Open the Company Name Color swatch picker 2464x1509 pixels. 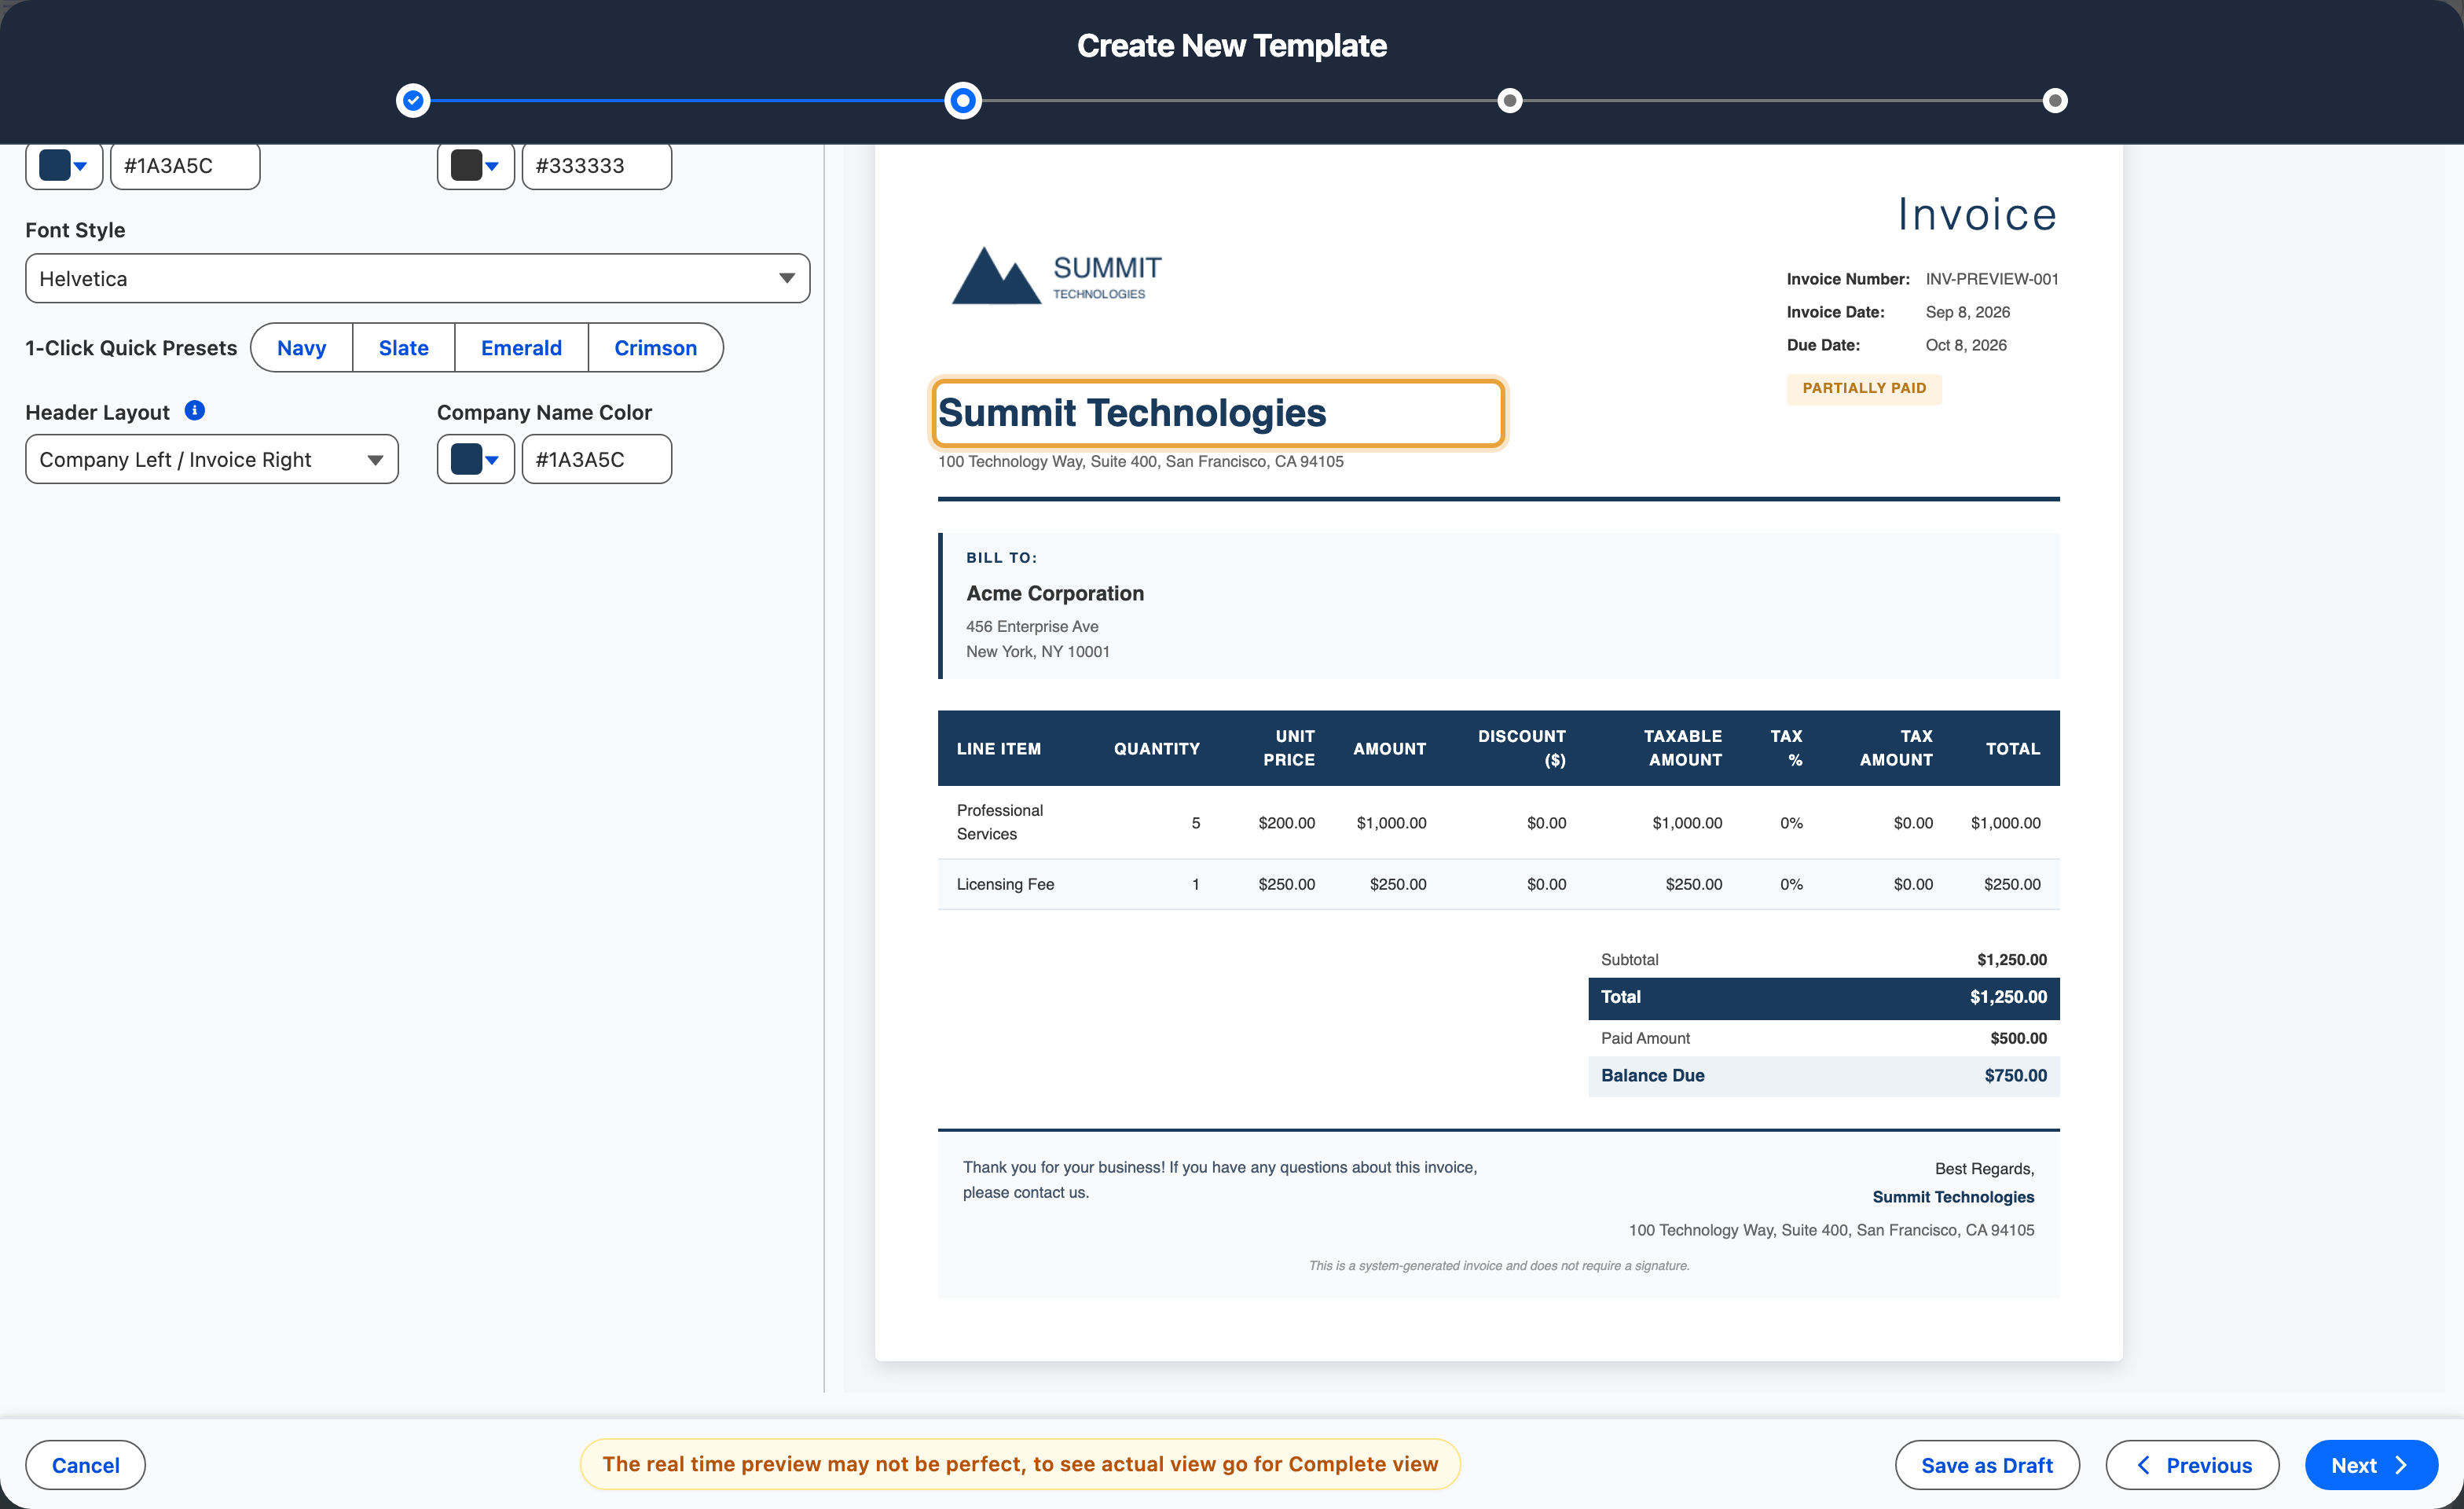(476, 459)
